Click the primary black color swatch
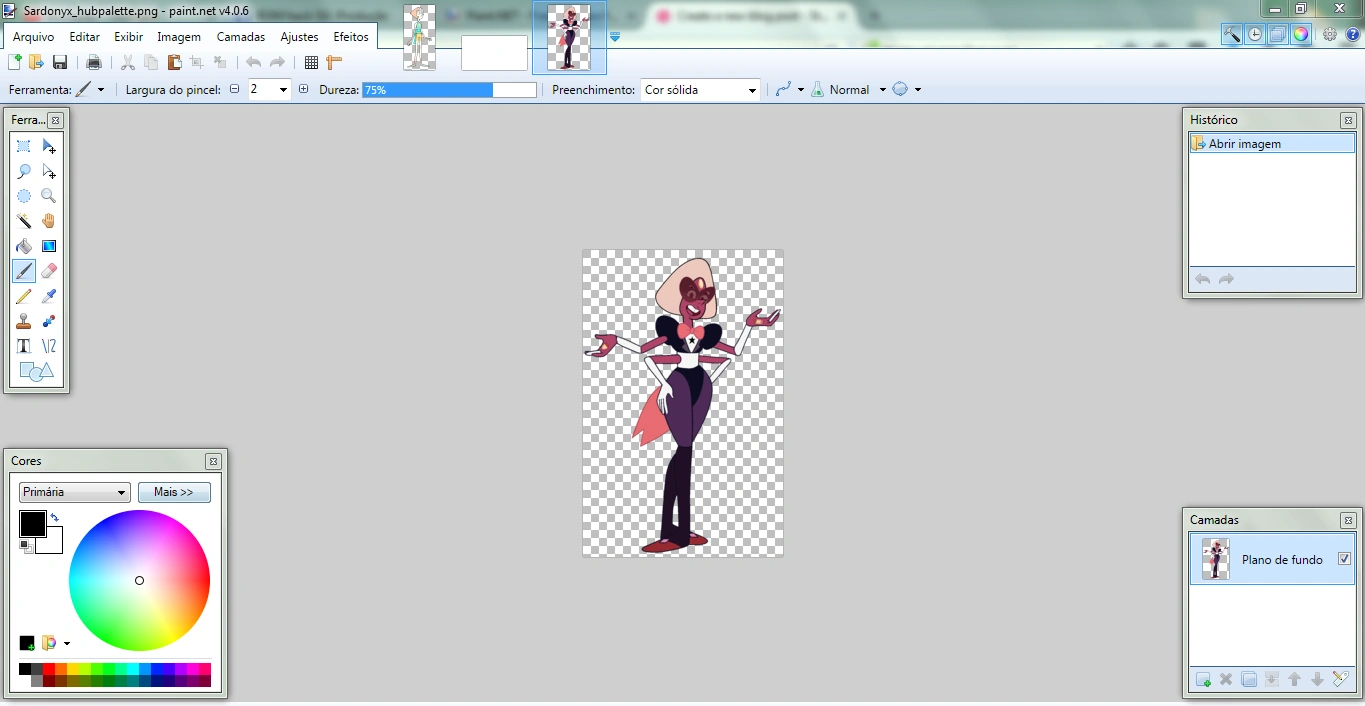1365x706 pixels. click(x=32, y=523)
